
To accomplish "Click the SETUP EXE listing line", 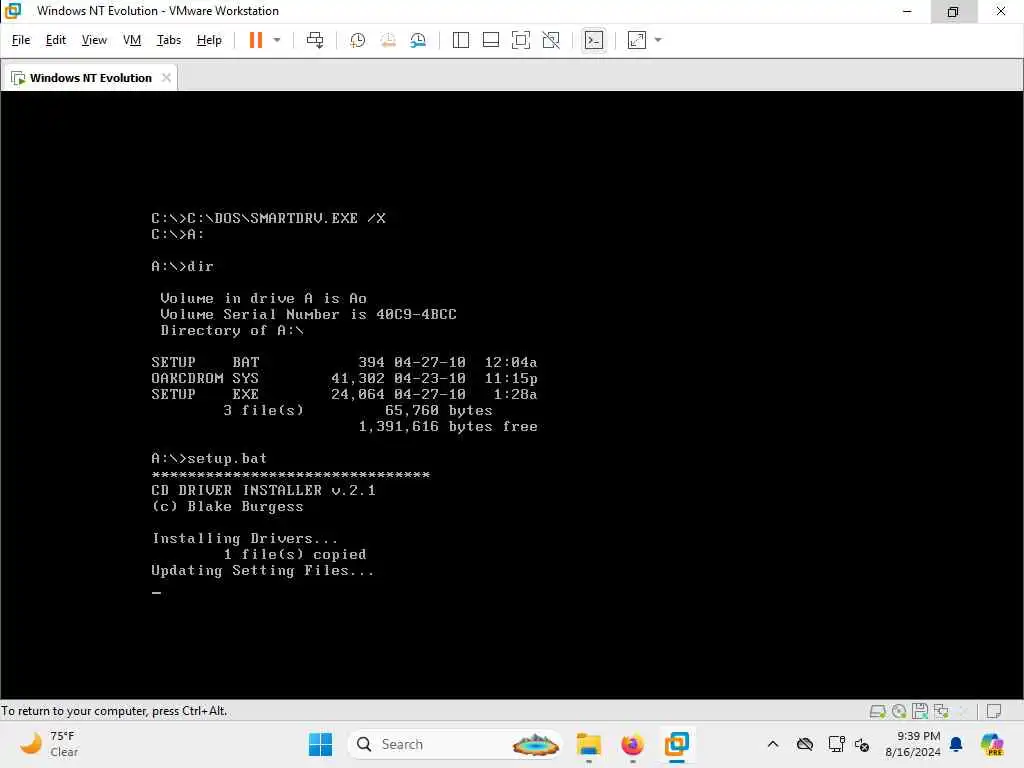I will click(344, 394).
